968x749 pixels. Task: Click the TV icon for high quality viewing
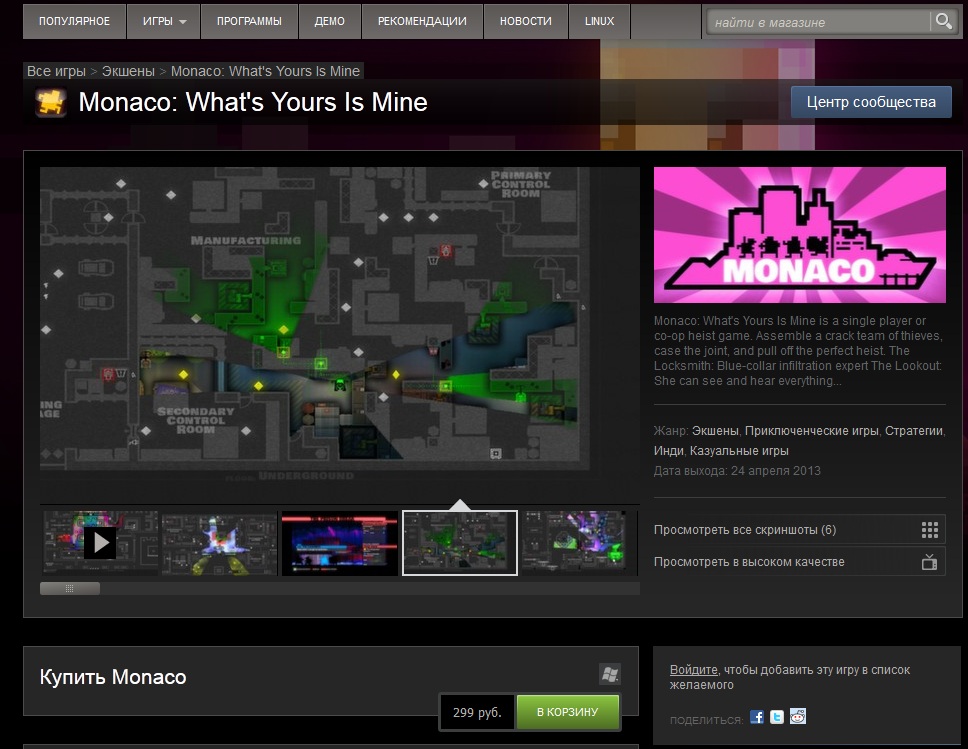(929, 562)
